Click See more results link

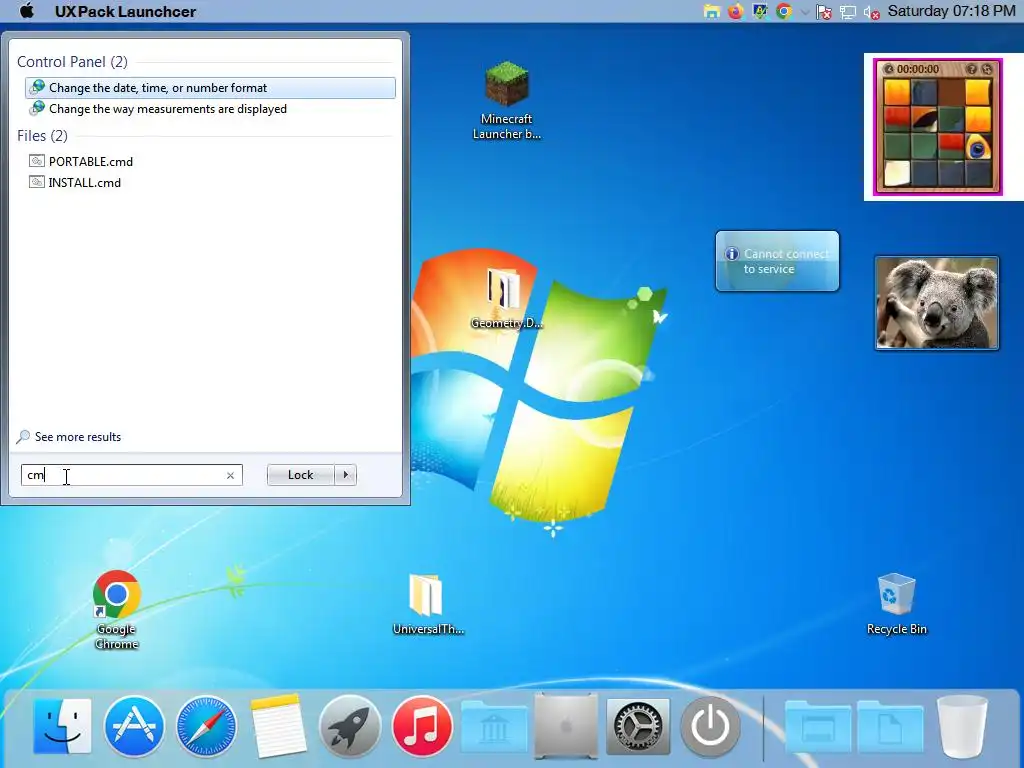(69, 436)
